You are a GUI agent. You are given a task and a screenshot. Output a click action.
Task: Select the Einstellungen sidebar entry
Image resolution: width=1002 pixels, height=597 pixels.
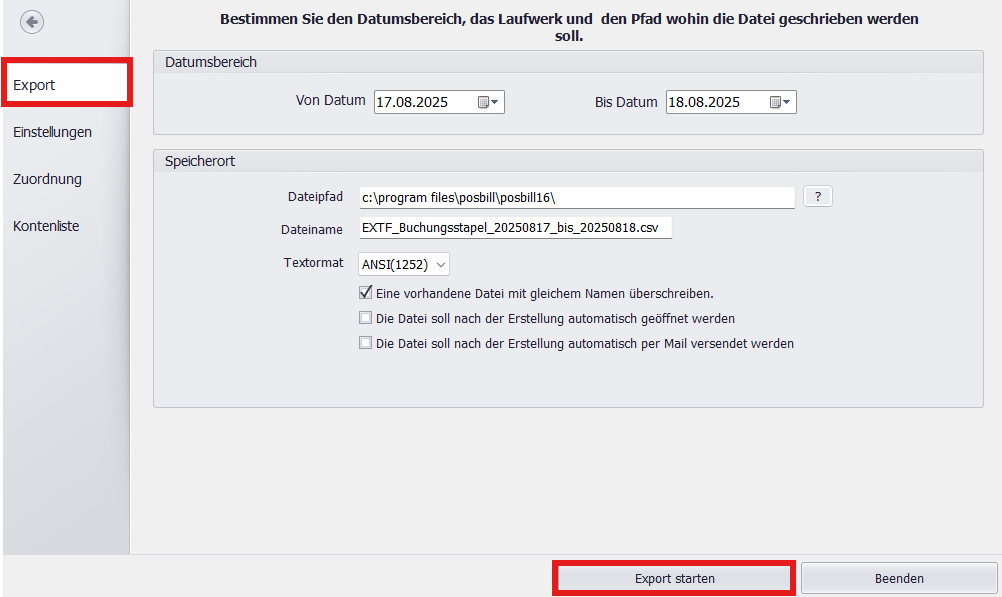[52, 131]
